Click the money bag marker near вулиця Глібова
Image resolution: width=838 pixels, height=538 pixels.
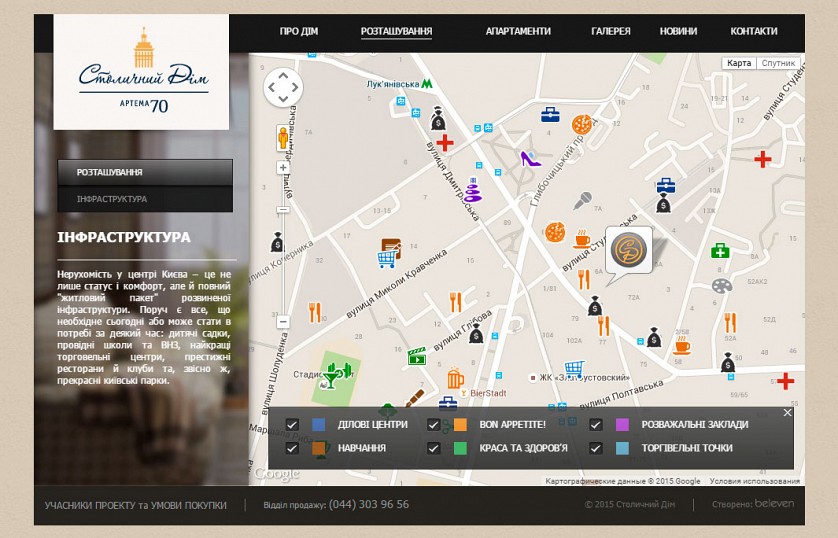pos(476,333)
